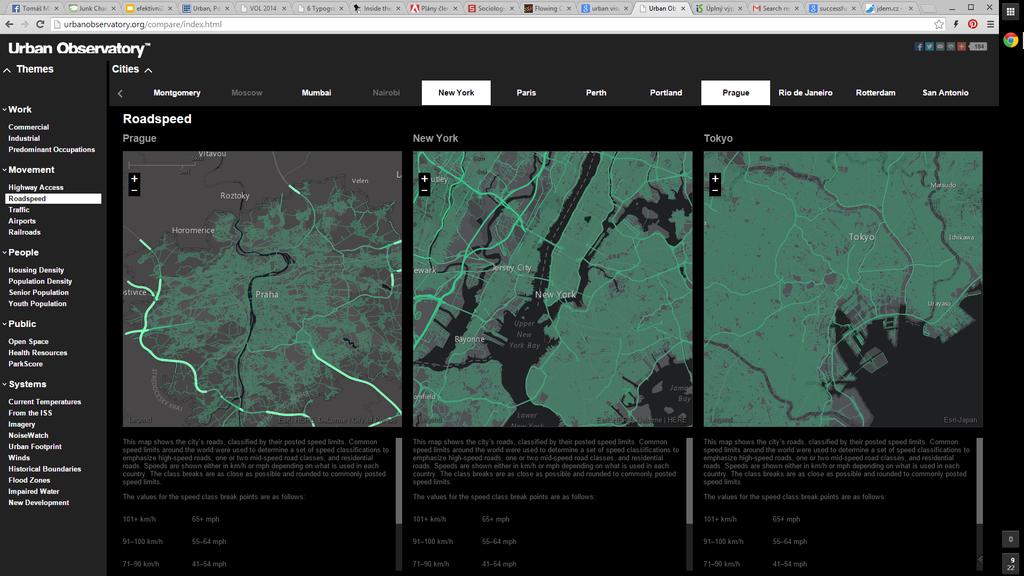Image resolution: width=1024 pixels, height=576 pixels.
Task: Switch to the Sociolog browser tab
Action: coord(491,8)
